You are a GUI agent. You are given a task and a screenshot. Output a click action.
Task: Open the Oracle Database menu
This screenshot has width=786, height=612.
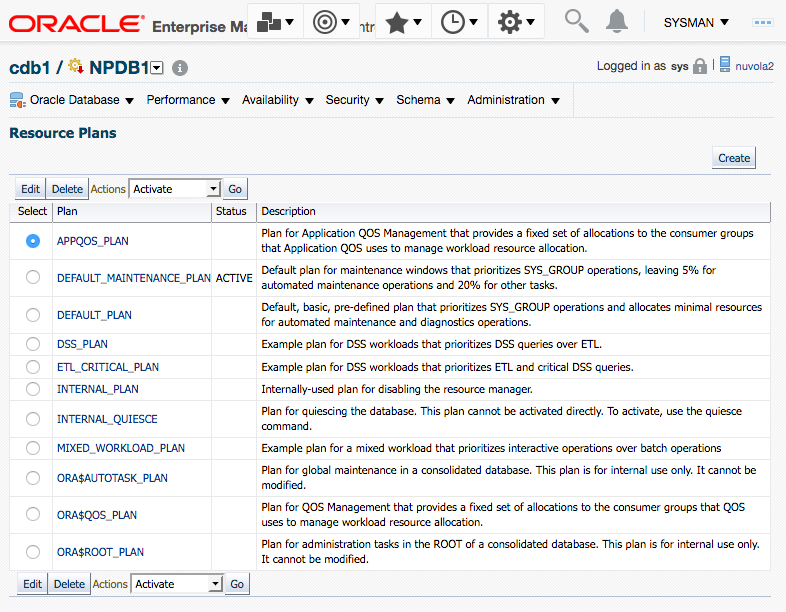click(82, 100)
